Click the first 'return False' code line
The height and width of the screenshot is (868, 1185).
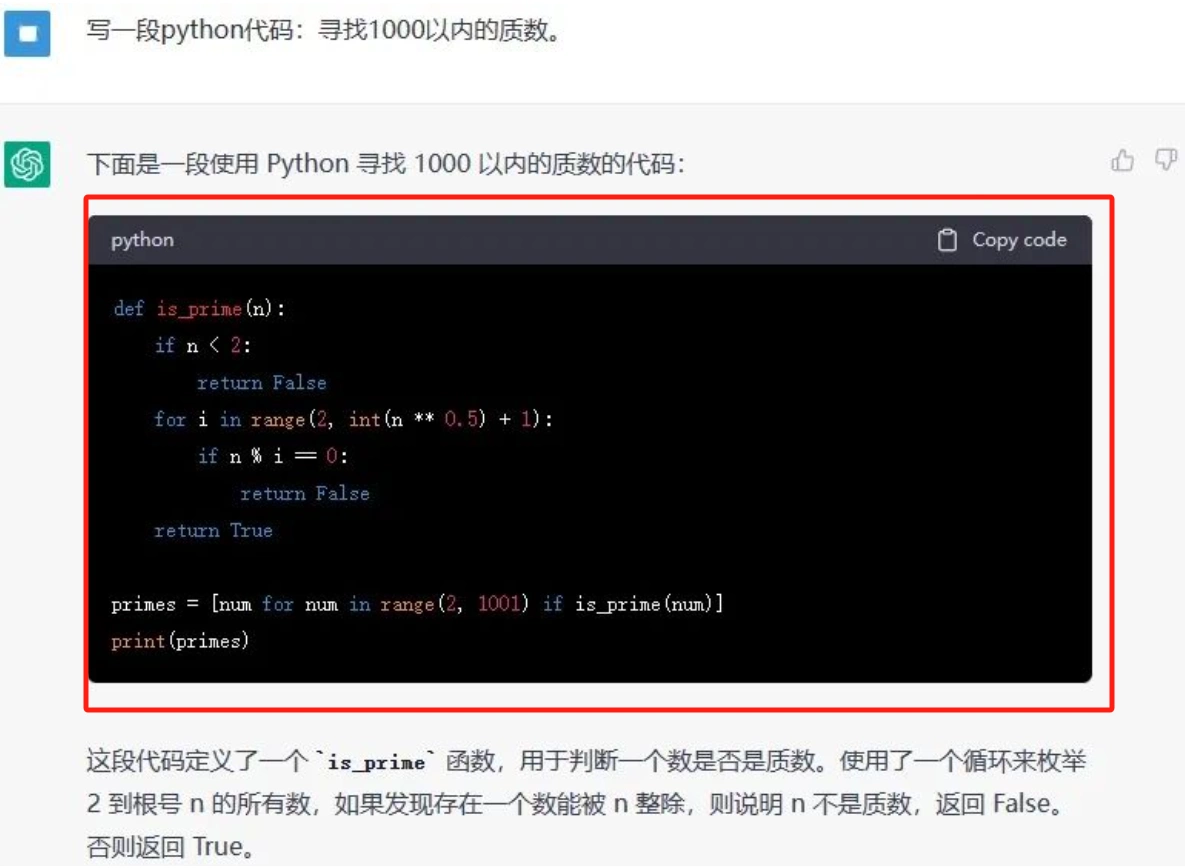pos(261,382)
